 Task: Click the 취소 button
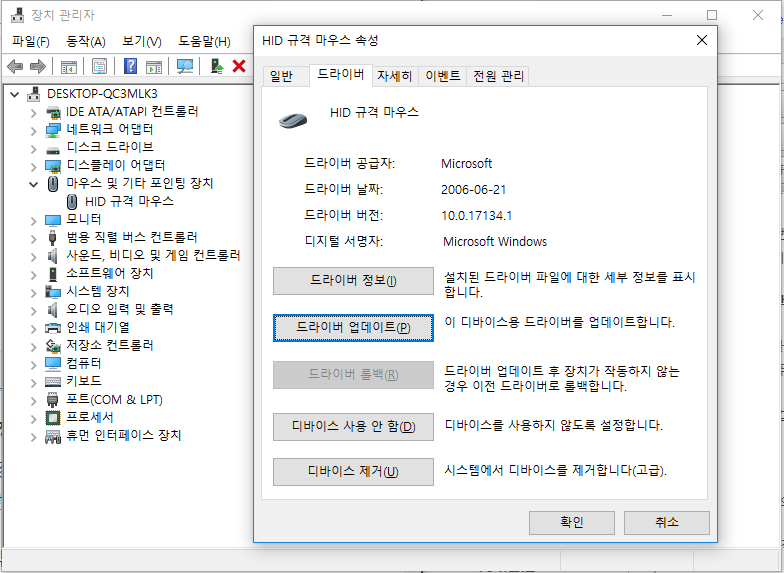(666, 522)
